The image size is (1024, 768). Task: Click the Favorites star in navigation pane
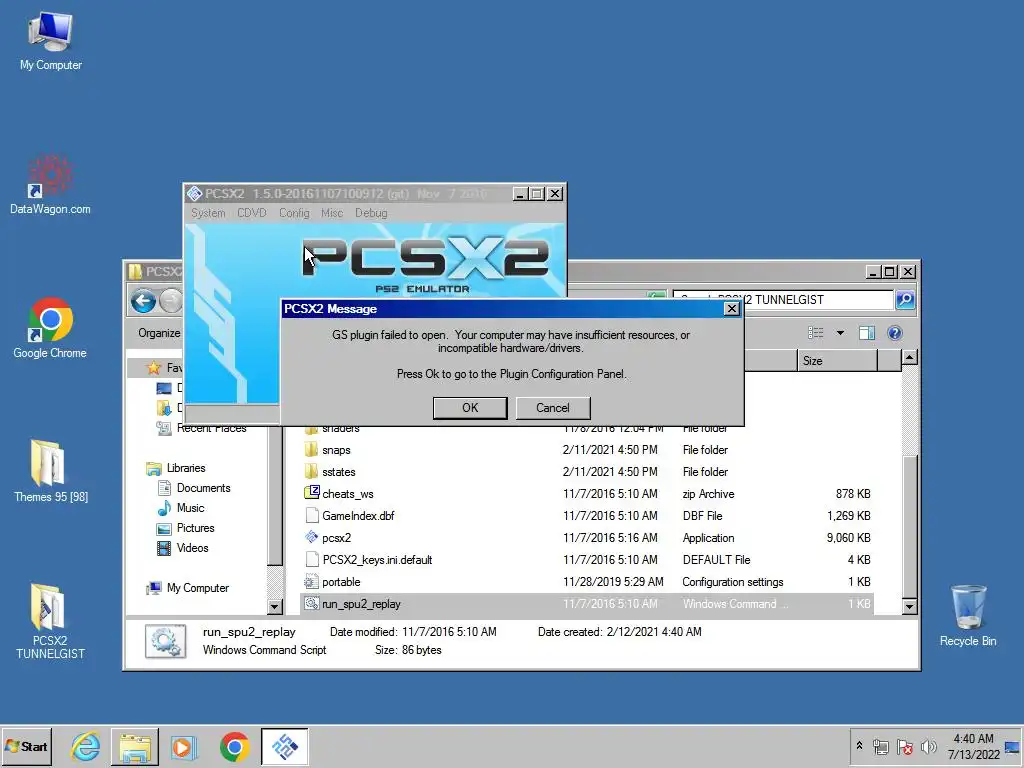(153, 368)
